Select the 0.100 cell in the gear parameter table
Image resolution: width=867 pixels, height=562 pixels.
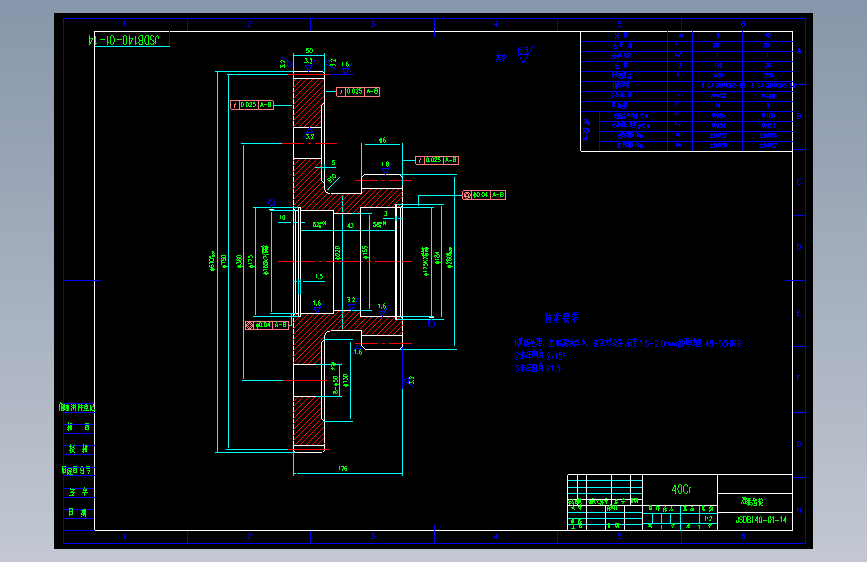coord(768,116)
